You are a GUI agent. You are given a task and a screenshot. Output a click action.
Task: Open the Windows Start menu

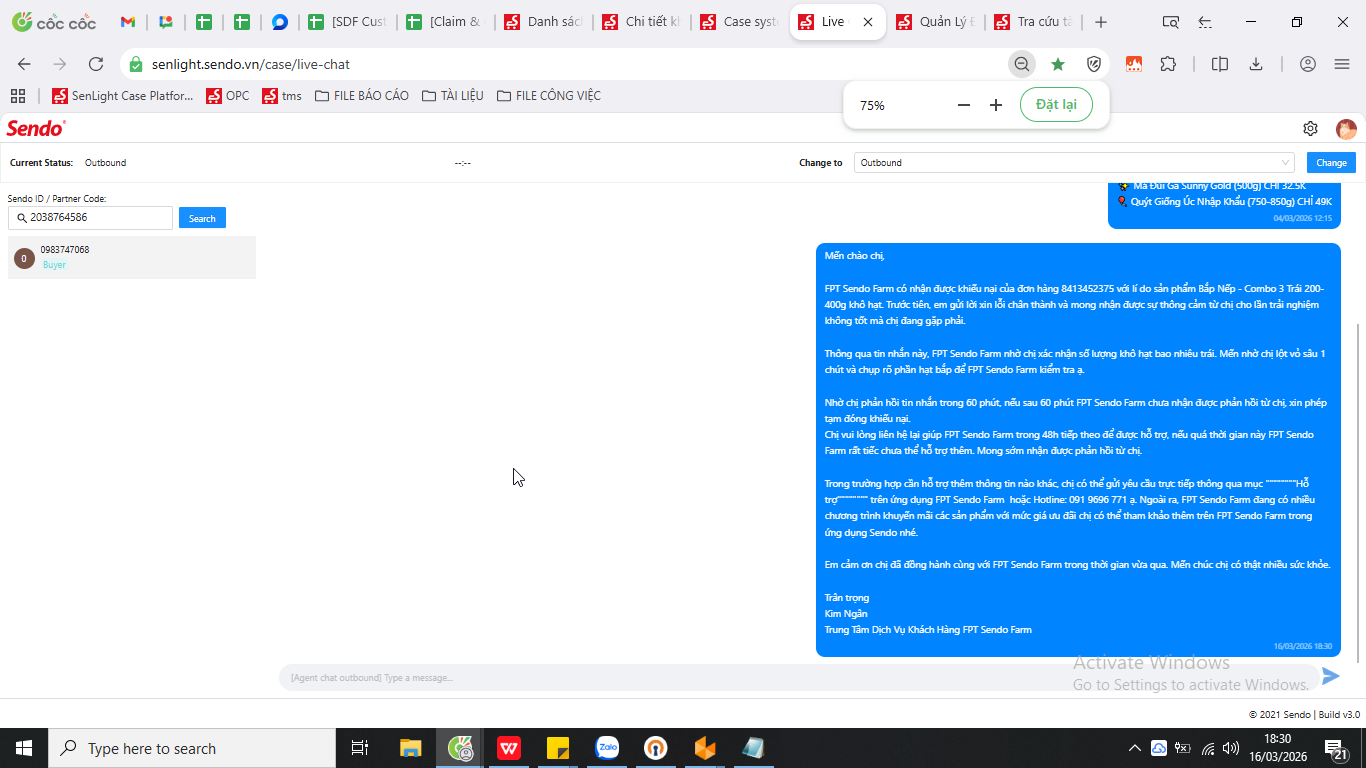[24, 748]
